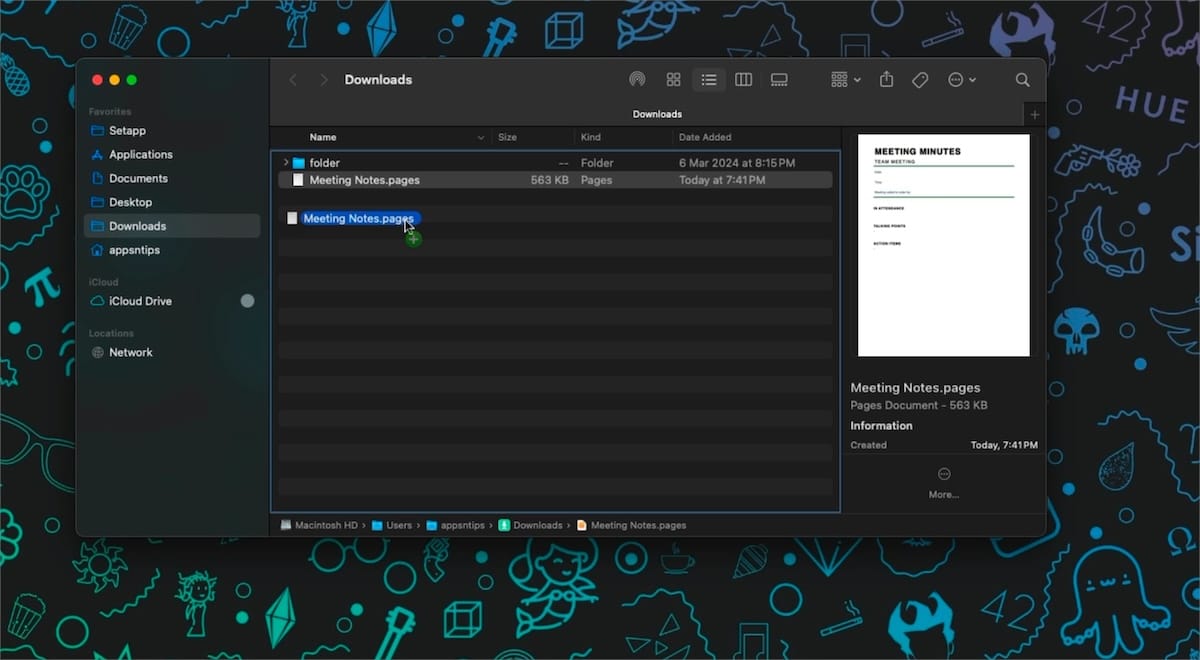
Task: Select list view in the toolbar
Action: coord(709,79)
